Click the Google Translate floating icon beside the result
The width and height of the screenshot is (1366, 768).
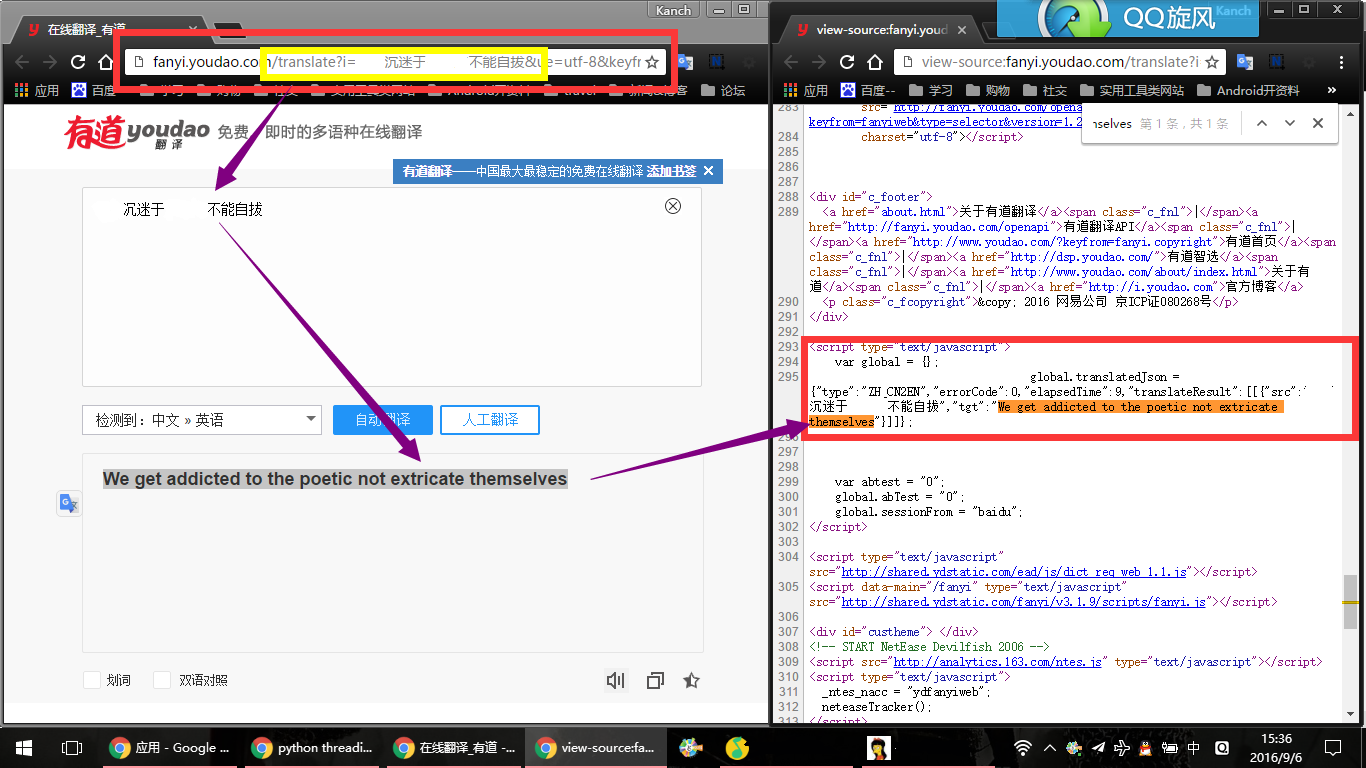point(68,504)
